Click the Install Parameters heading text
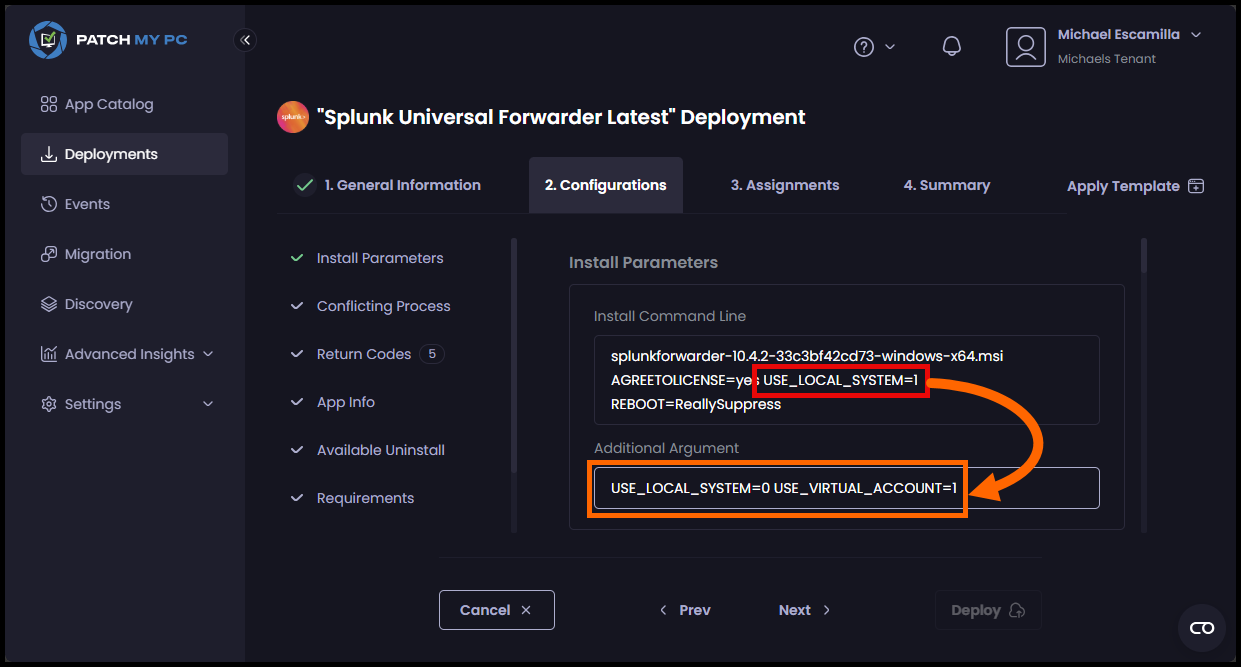The image size is (1241, 667). click(643, 263)
